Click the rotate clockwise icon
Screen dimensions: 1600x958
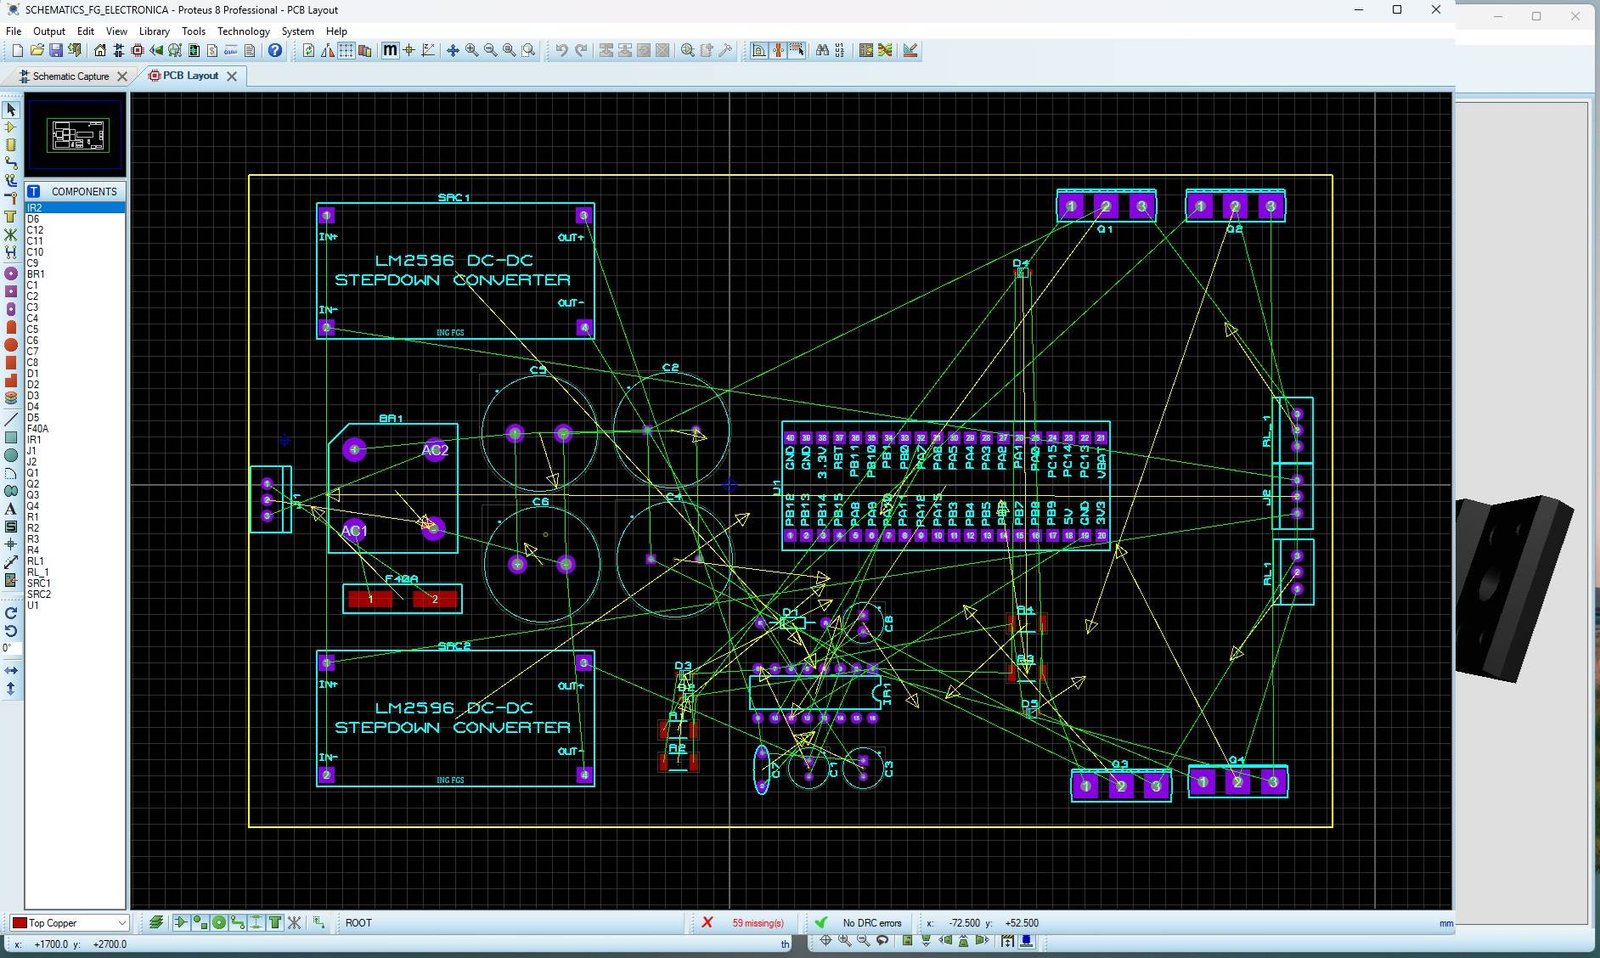pyautogui.click(x=11, y=613)
